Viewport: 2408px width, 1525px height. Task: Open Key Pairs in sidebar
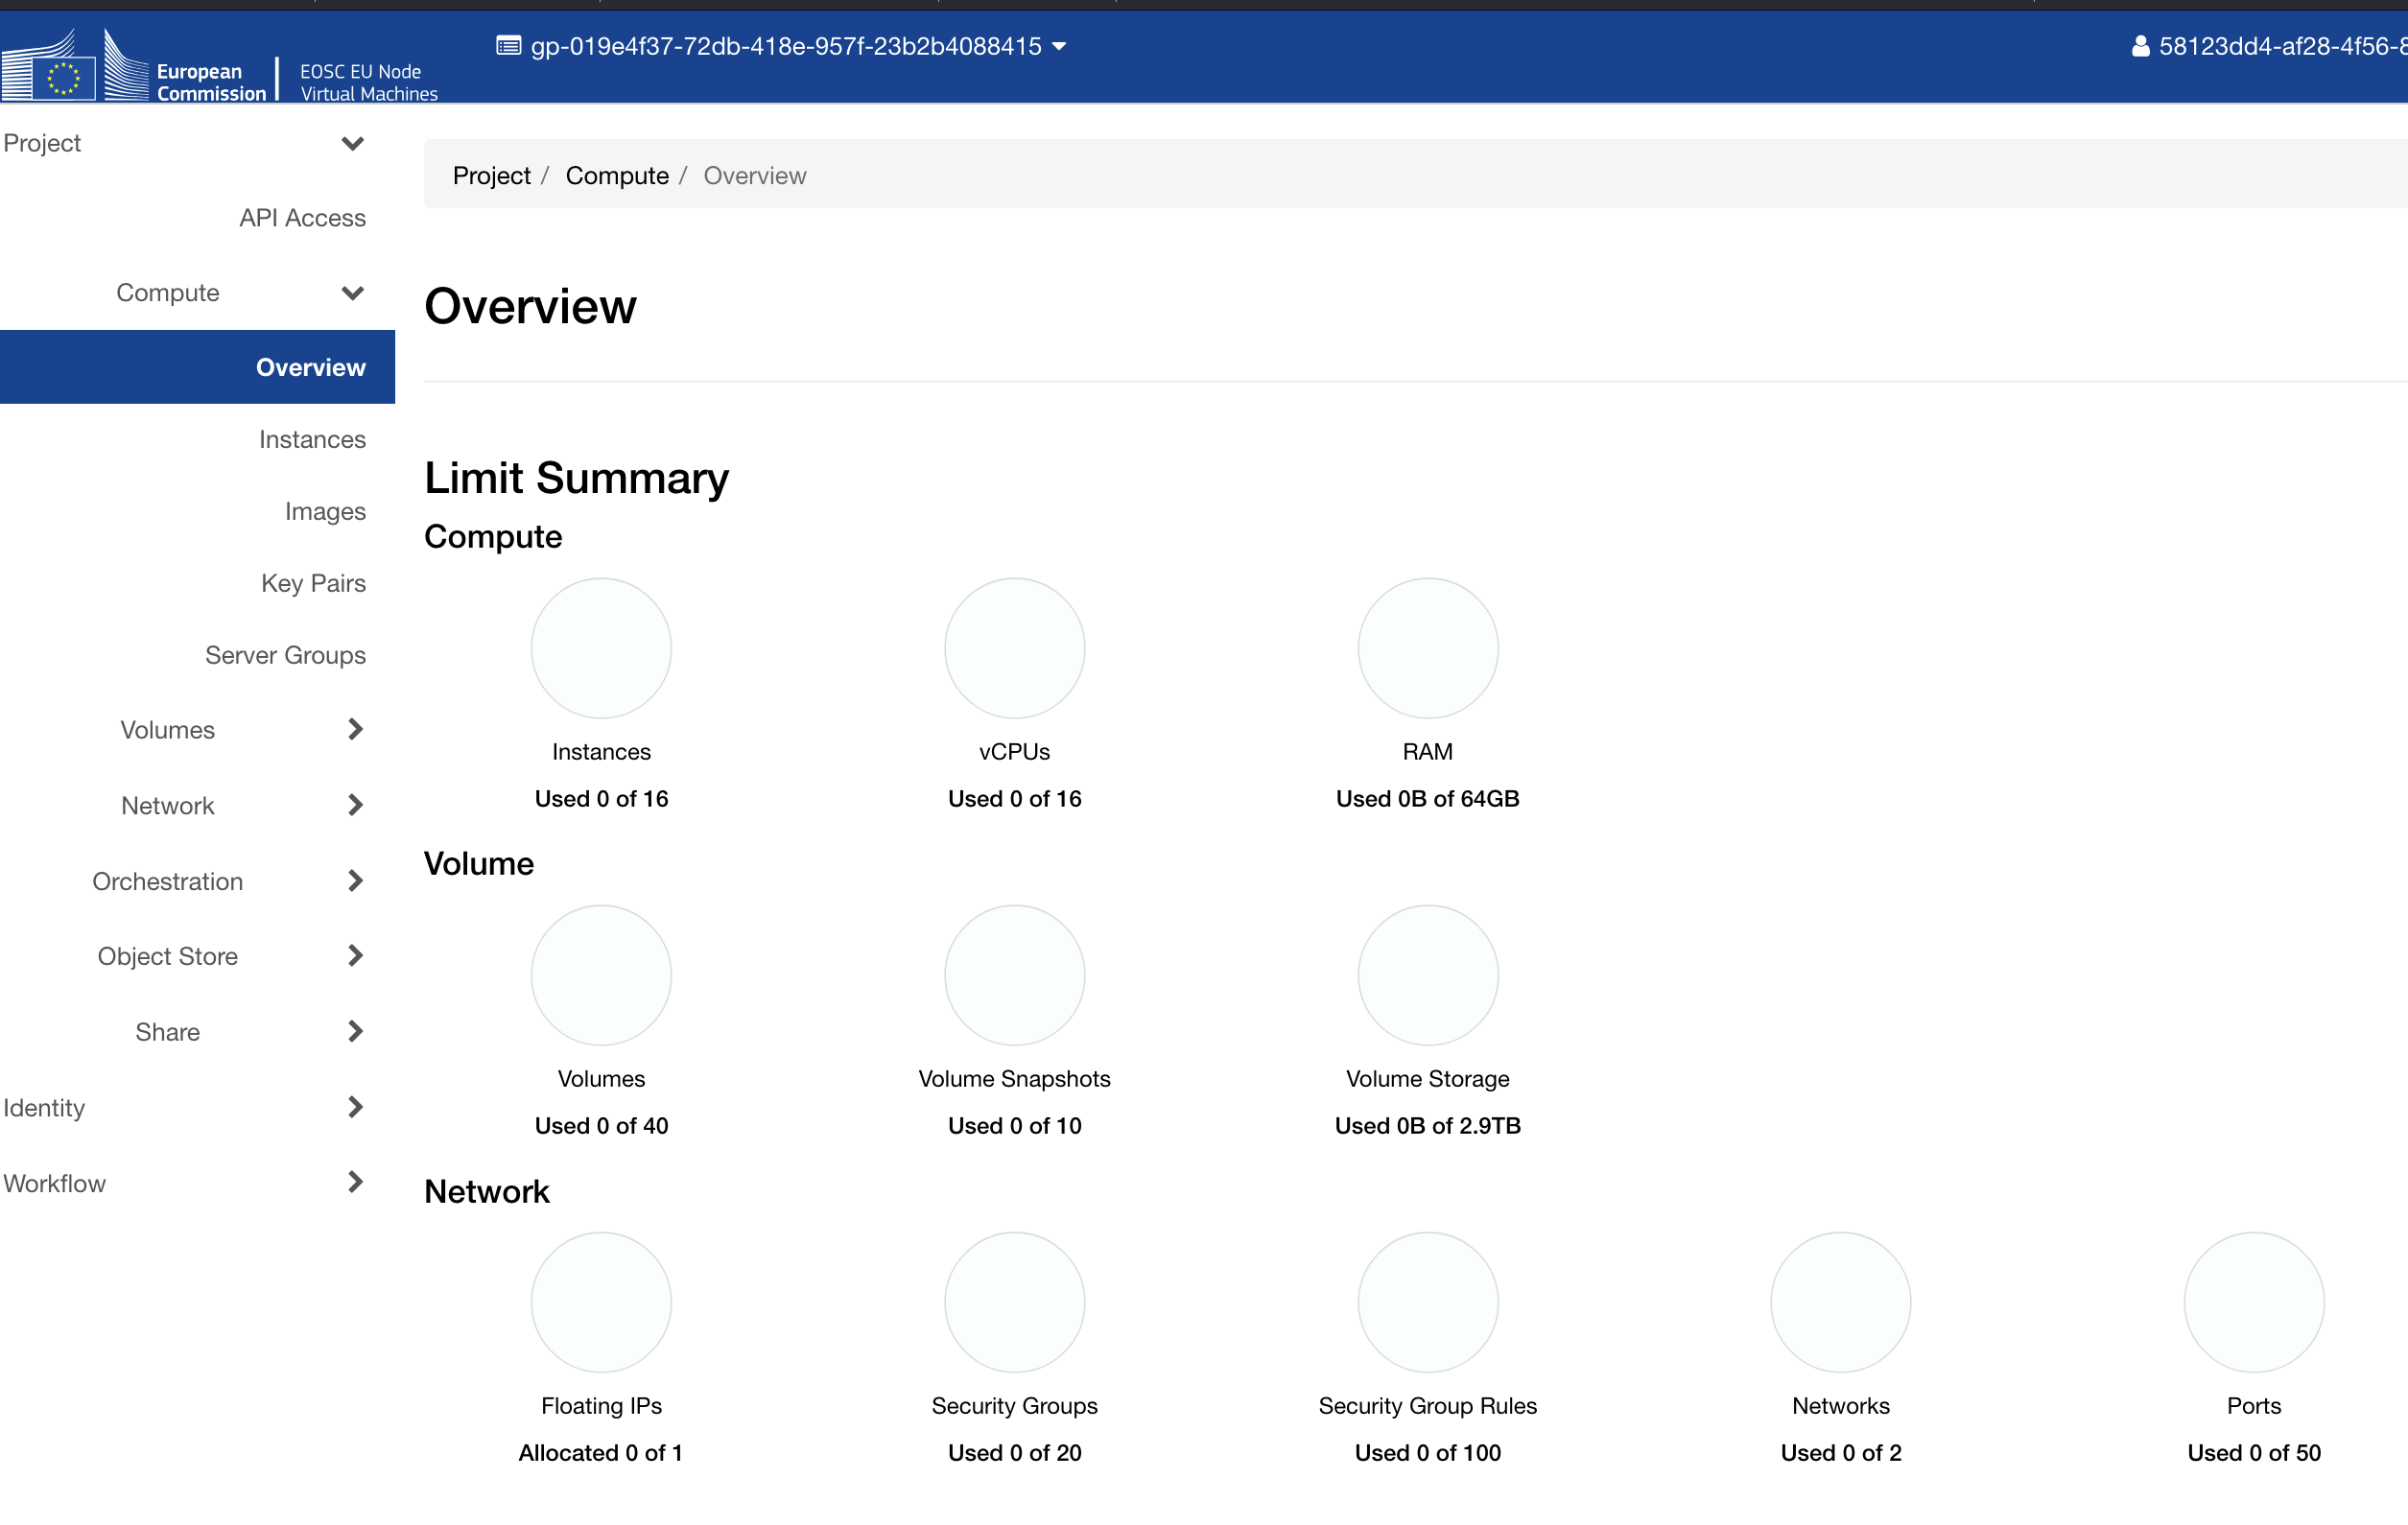[313, 583]
